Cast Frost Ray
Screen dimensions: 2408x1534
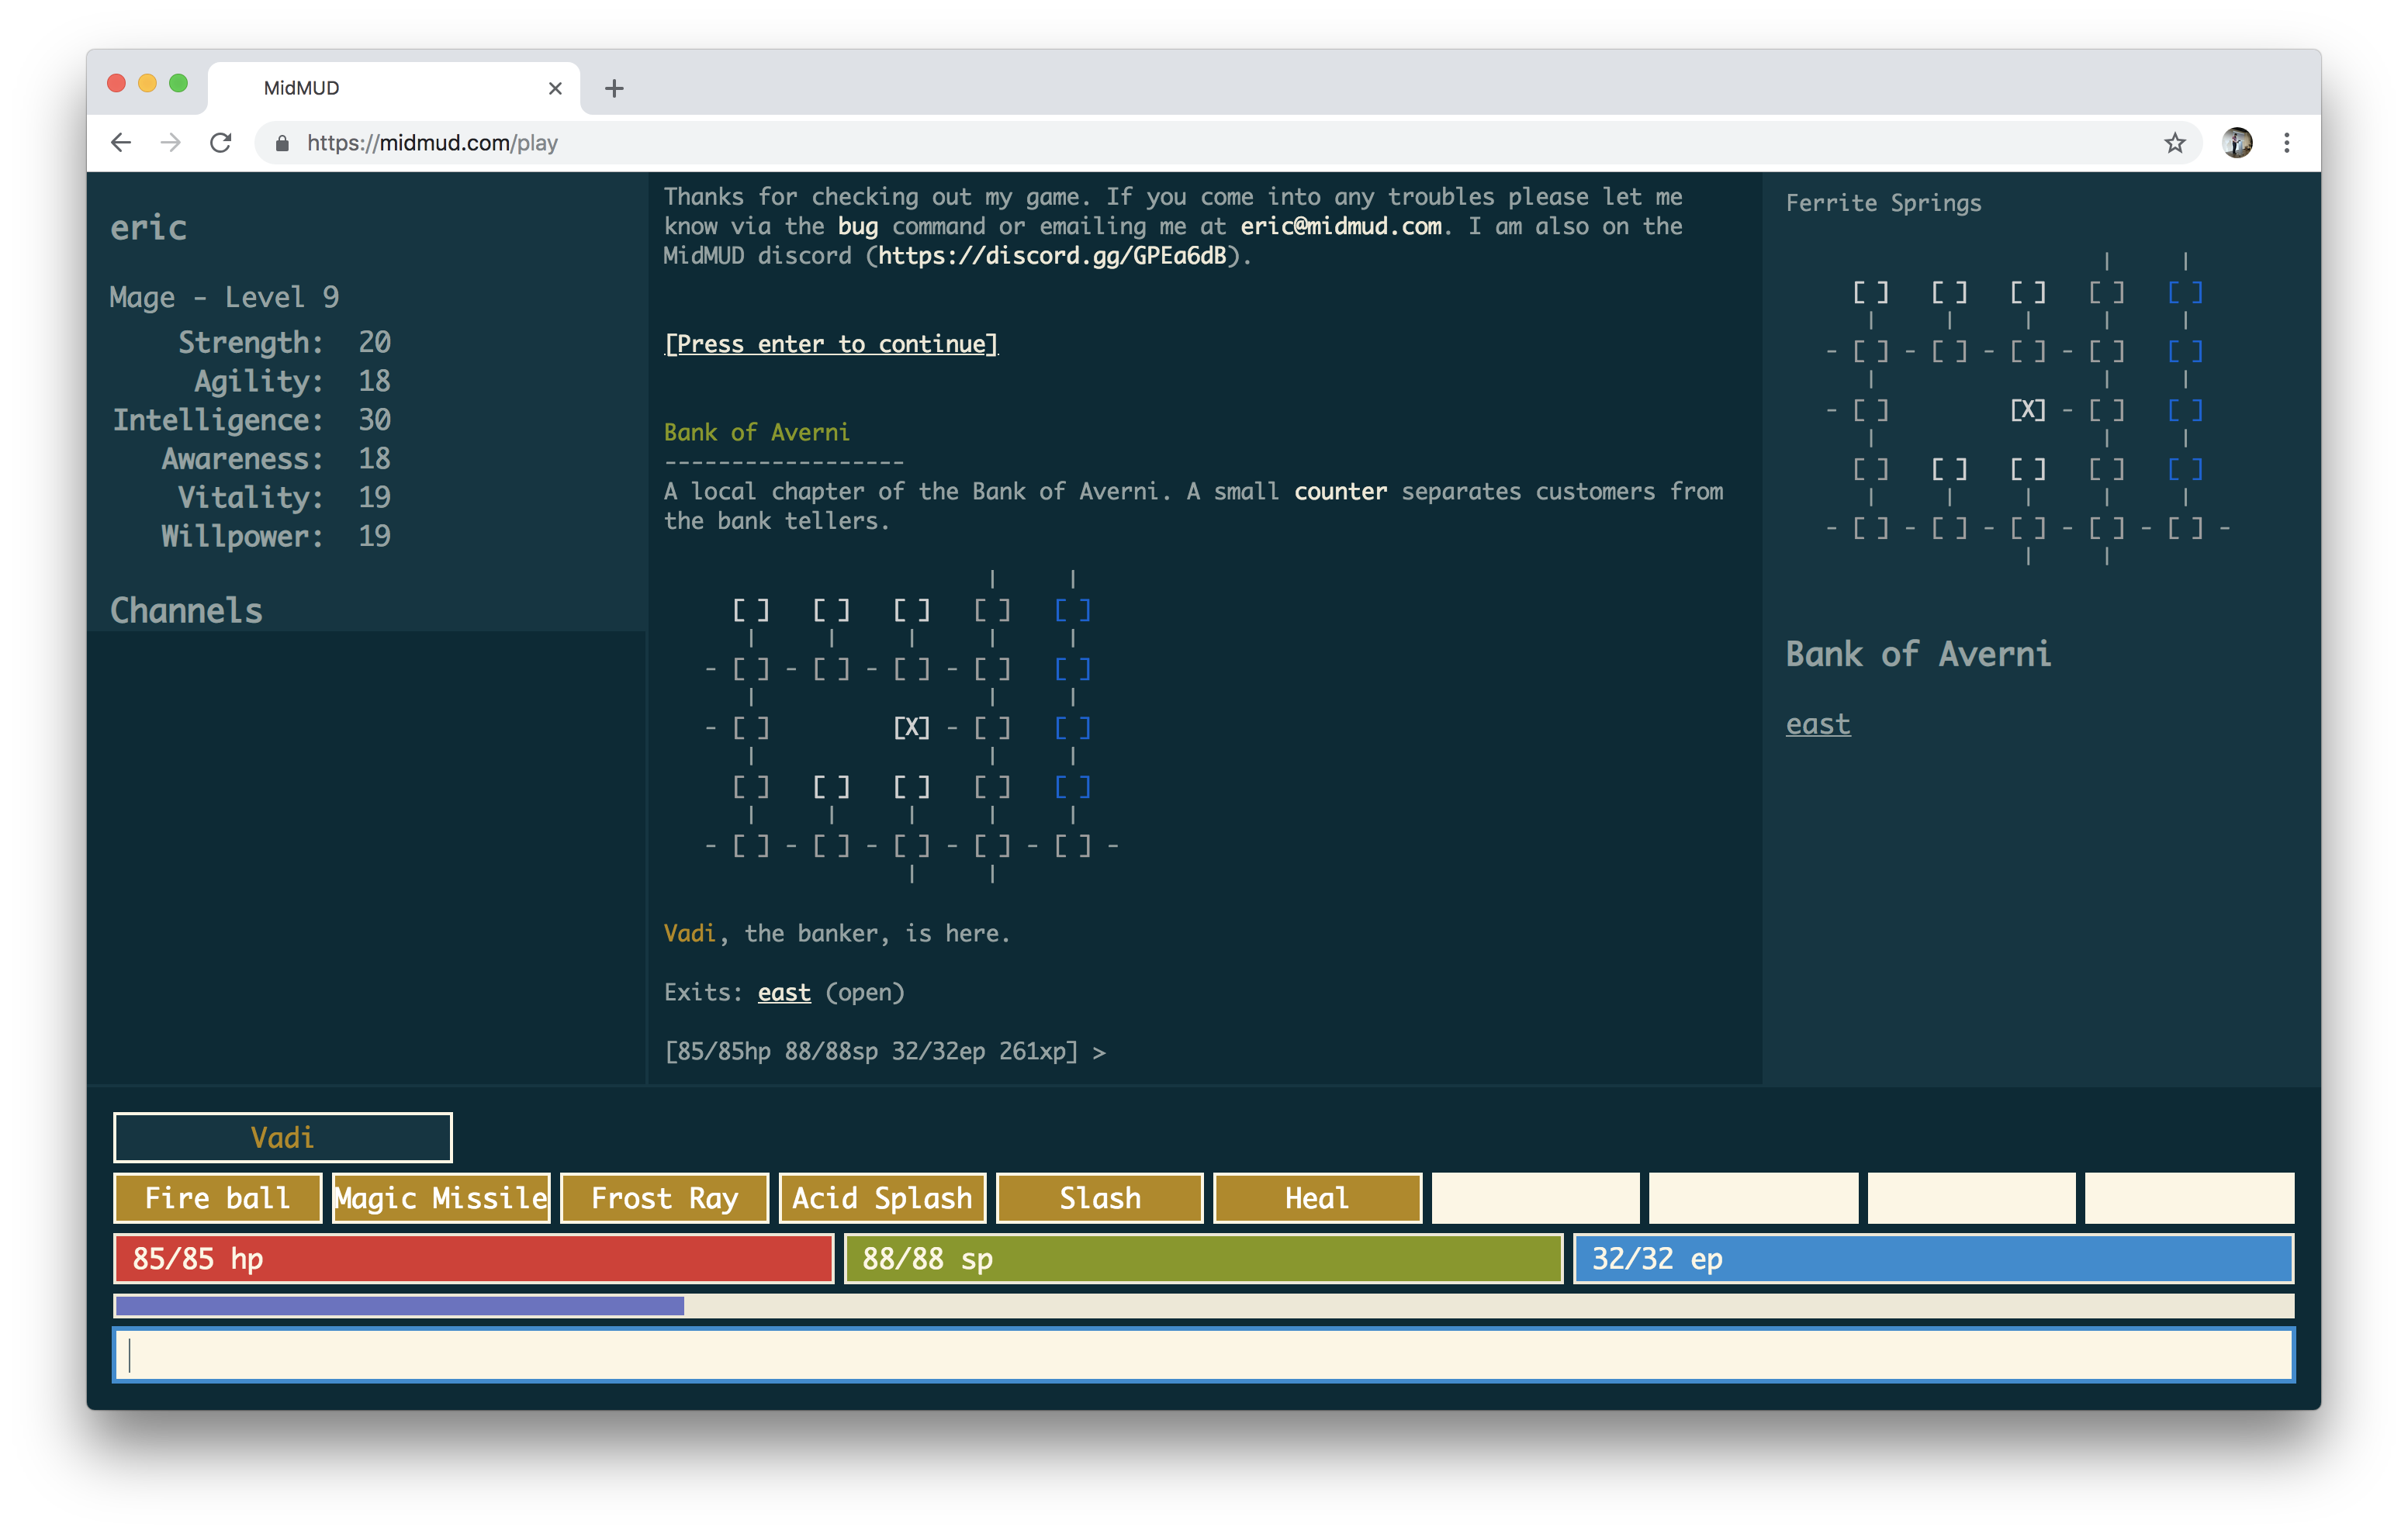(x=664, y=1198)
